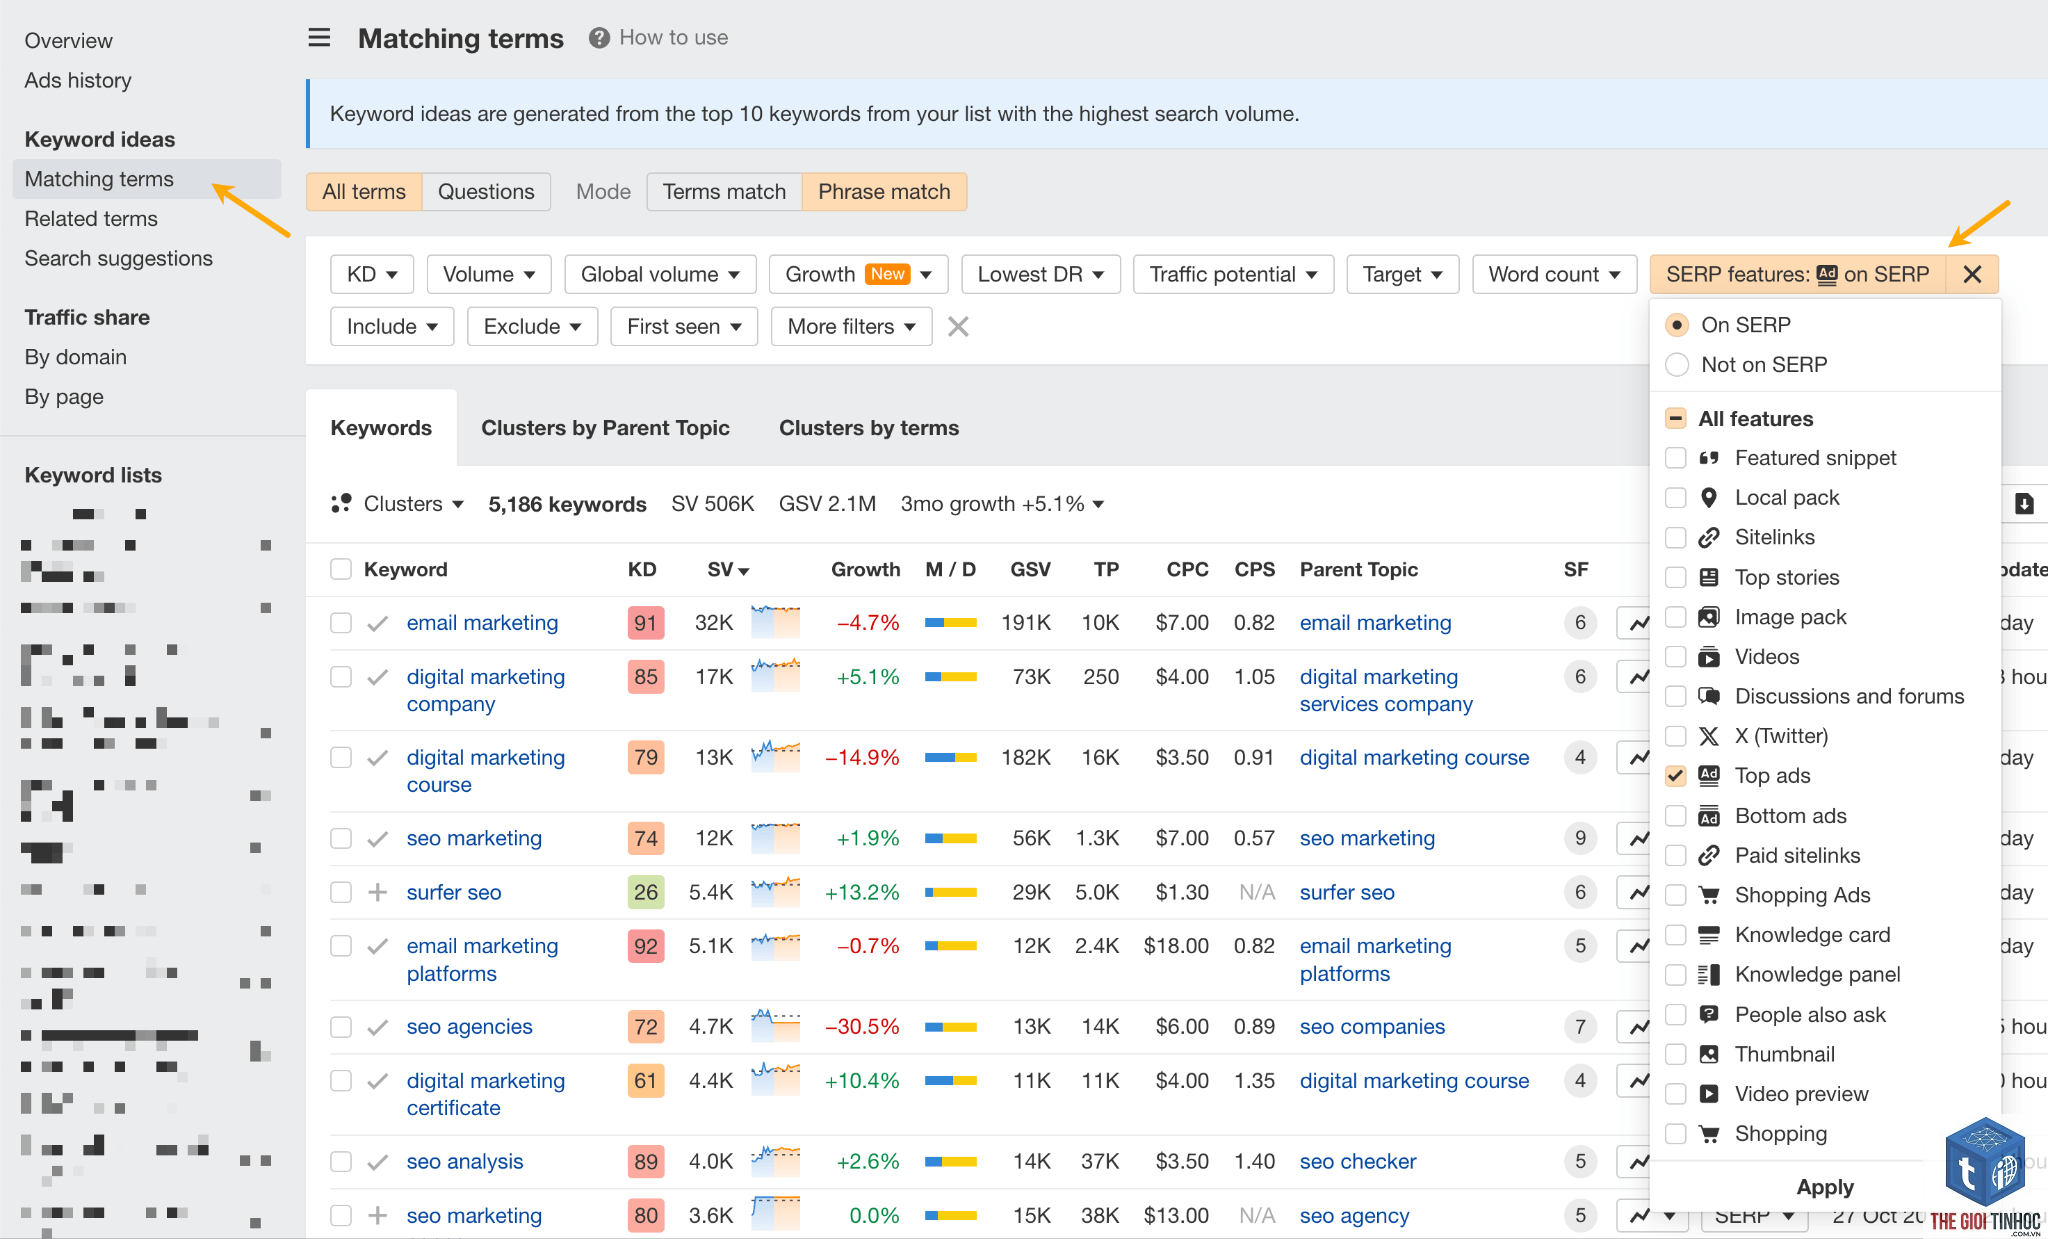This screenshot has height=1239, width=2048.
Task: Click M/D bar for seo marketing row
Action: point(950,838)
